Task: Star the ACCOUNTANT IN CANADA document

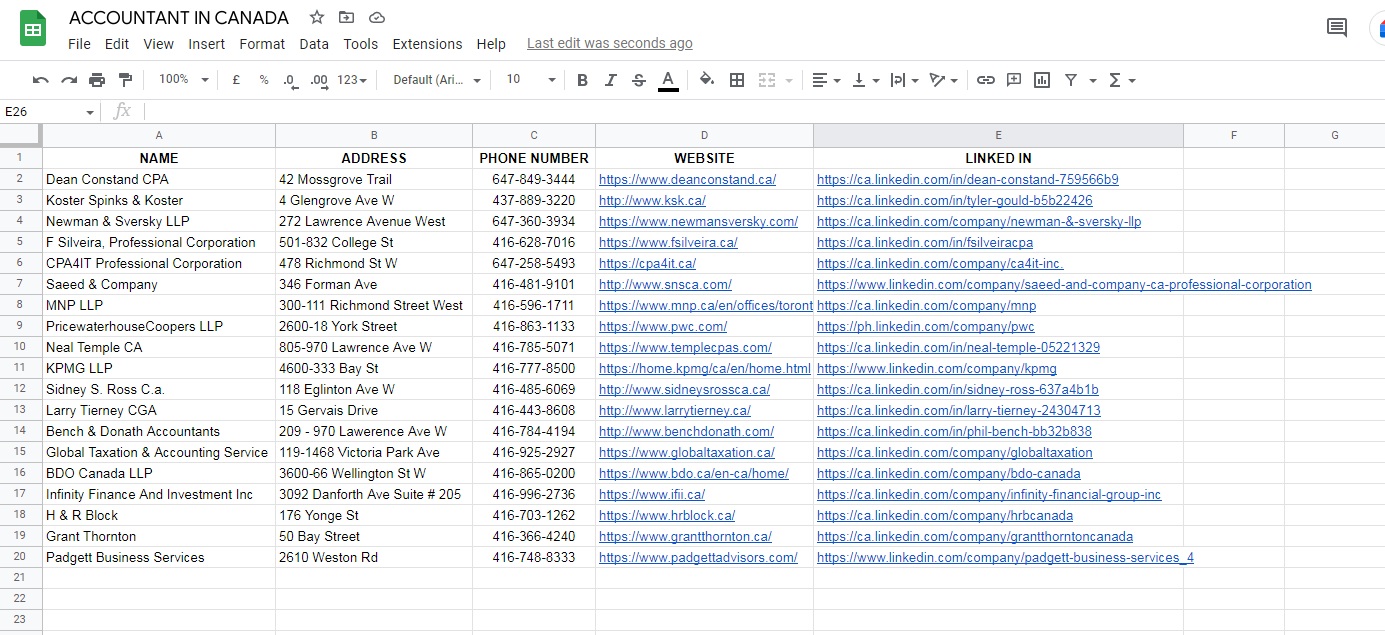Action: click(317, 17)
